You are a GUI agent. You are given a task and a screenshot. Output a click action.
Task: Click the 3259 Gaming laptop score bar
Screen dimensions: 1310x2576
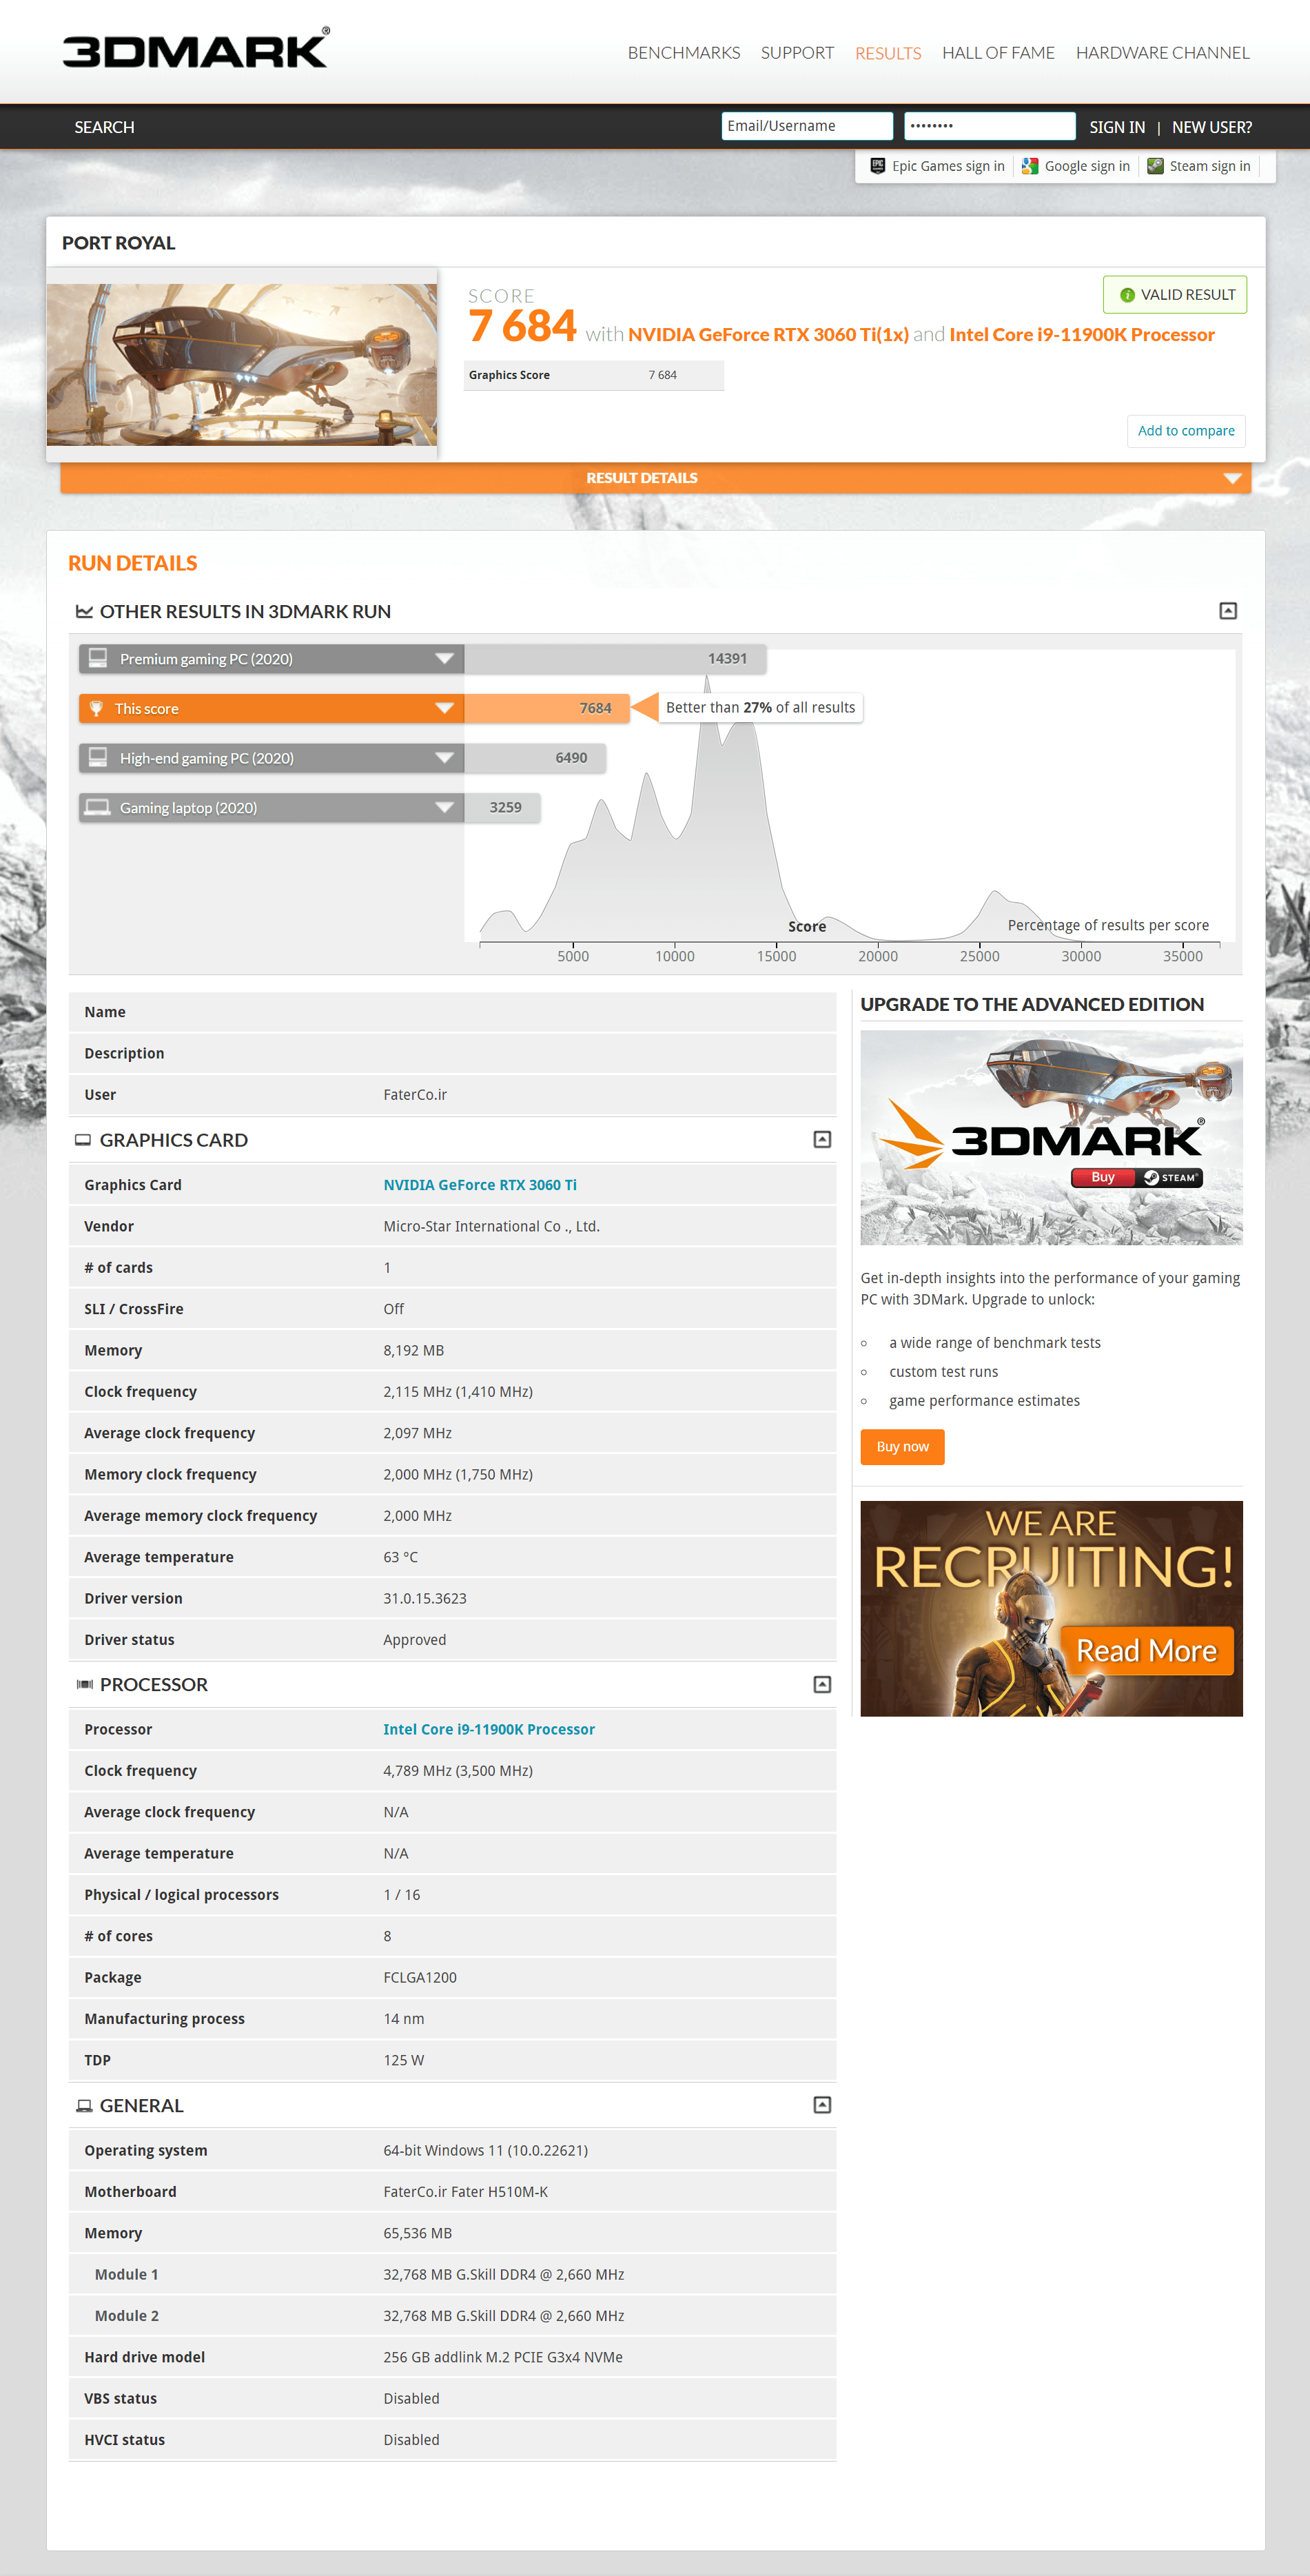pyautogui.click(x=502, y=807)
